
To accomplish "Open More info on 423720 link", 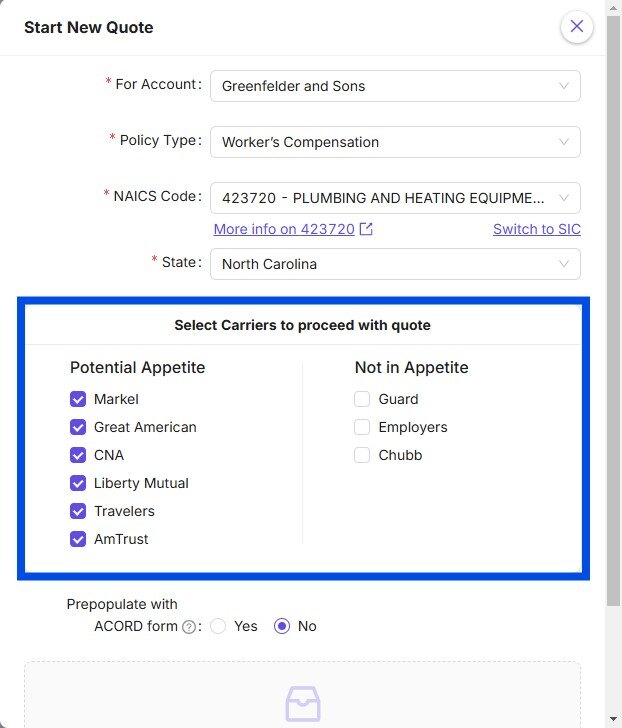I will click(284, 229).
